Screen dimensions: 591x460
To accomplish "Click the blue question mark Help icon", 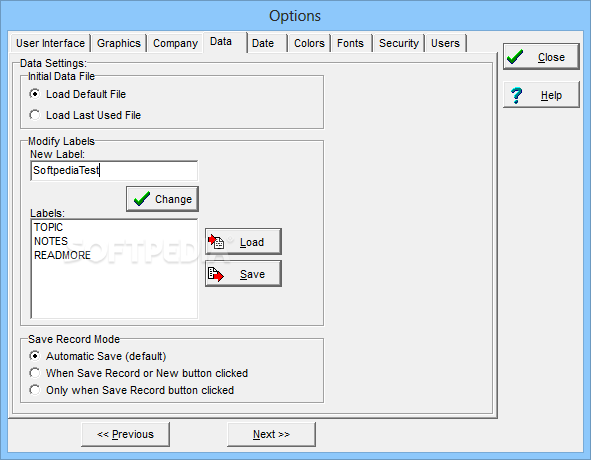I will (516, 95).
